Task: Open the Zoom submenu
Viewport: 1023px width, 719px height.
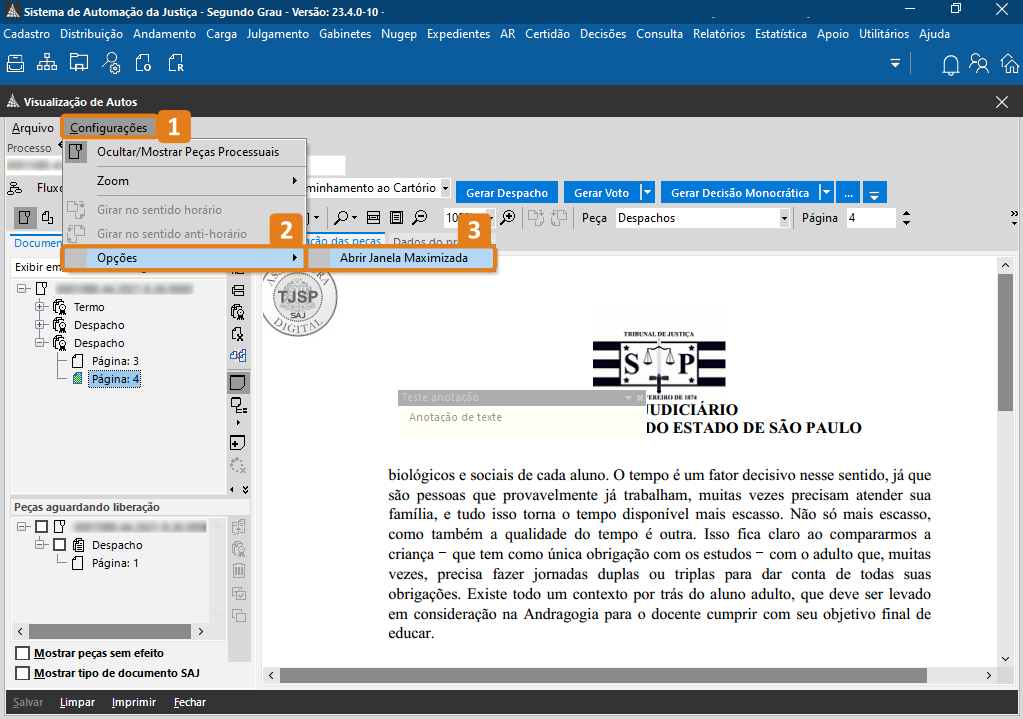Action: (x=185, y=181)
